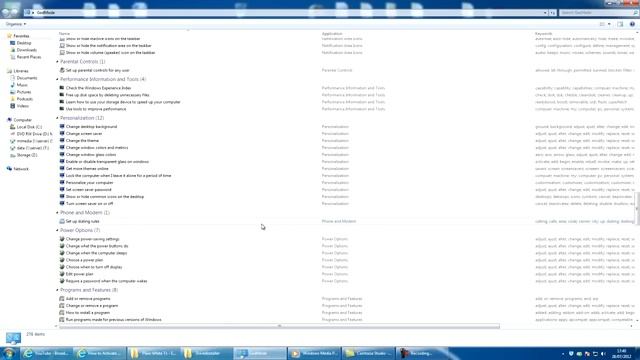Click icon of Check the Windows Experience Index

coord(62,88)
